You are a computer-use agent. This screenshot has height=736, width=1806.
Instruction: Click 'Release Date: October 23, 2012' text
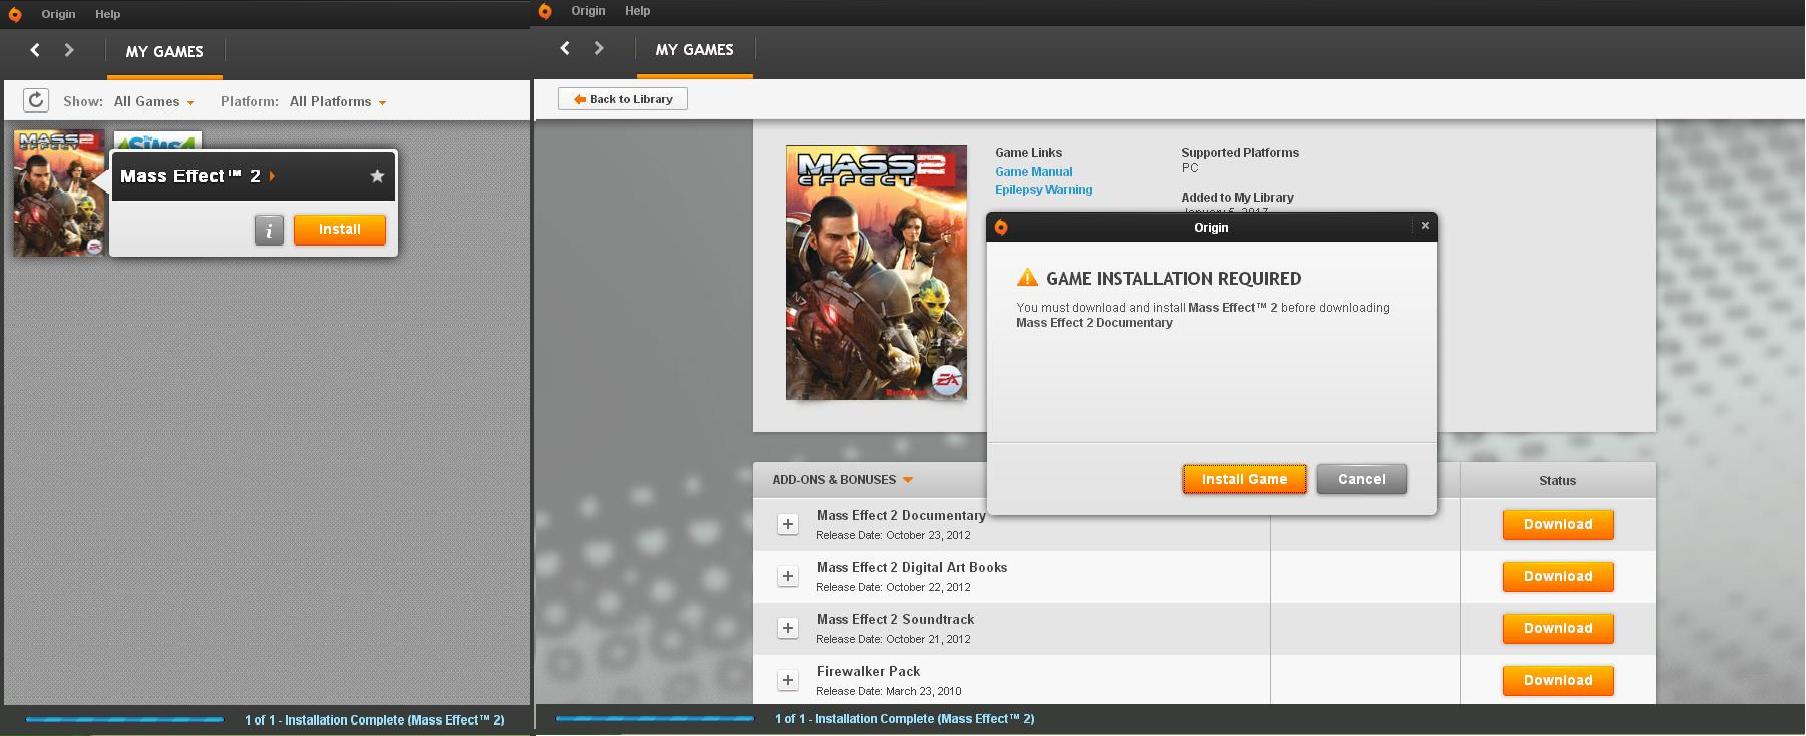click(x=893, y=535)
